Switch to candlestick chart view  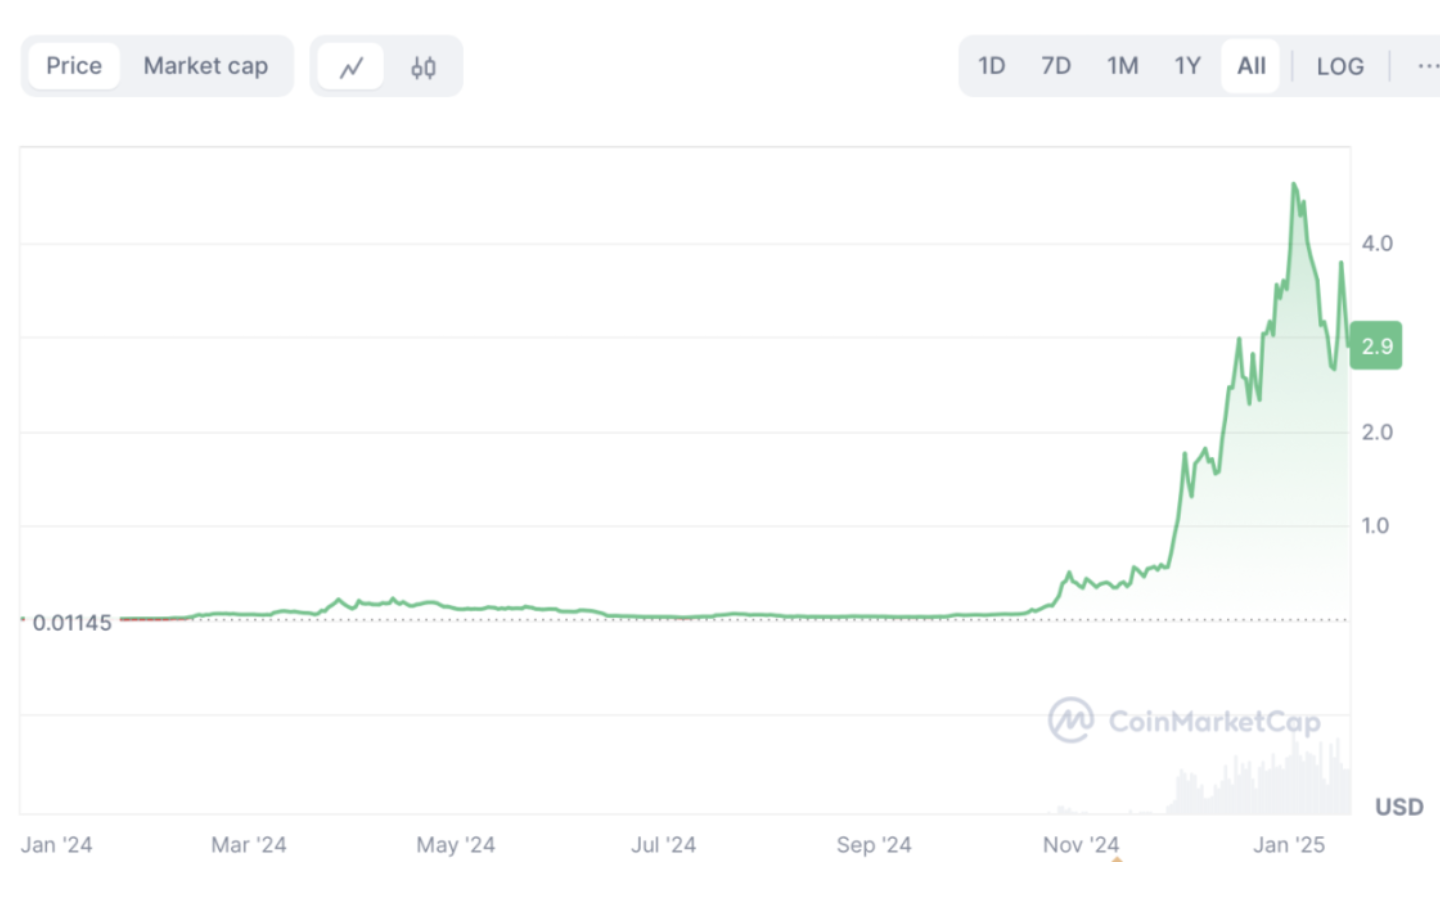tap(423, 67)
